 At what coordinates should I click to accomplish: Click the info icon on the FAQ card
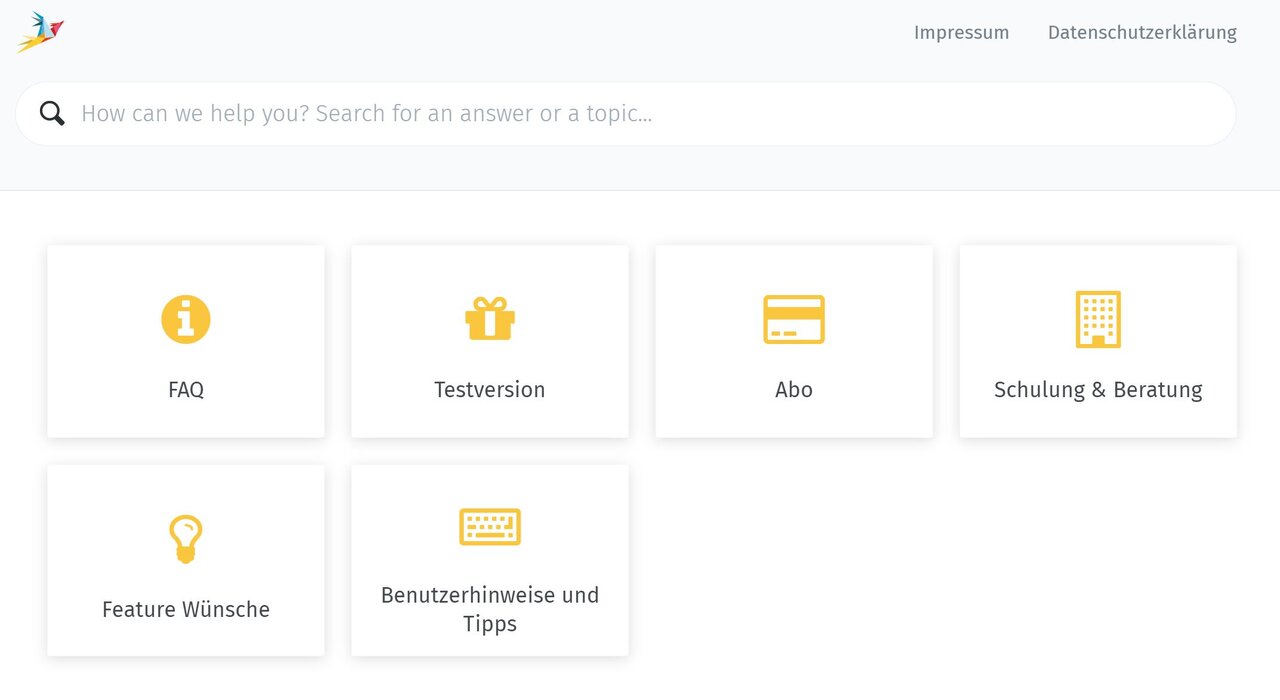pyautogui.click(x=185, y=319)
